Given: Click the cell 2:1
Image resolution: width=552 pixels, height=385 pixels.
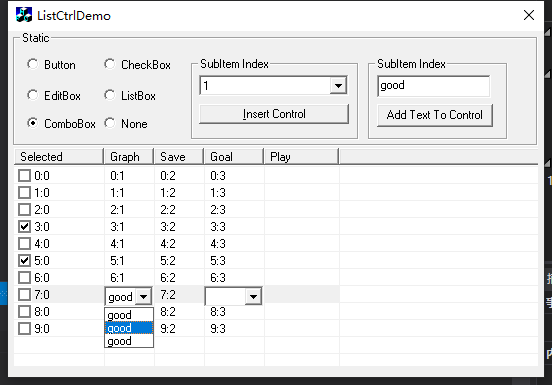Looking at the screenshot, I should (117, 210).
